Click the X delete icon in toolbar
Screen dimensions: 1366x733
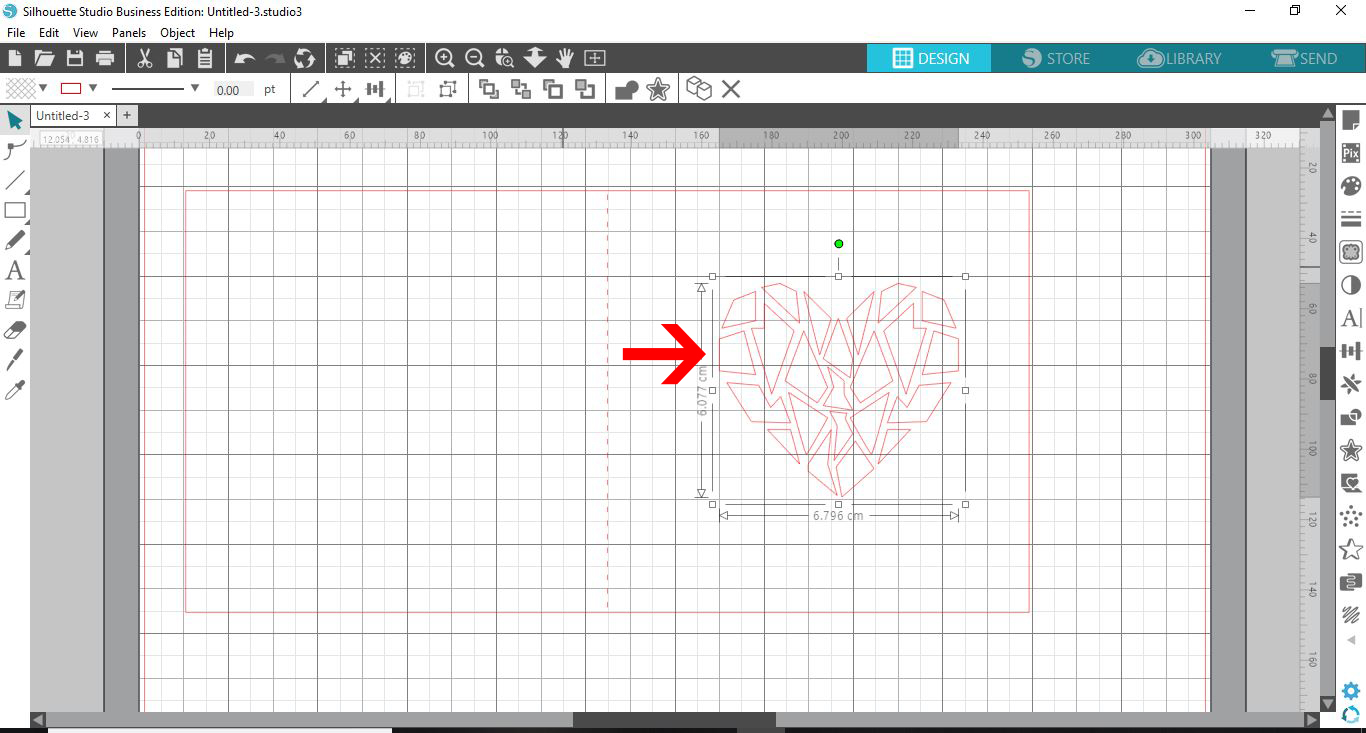pyautogui.click(x=731, y=89)
